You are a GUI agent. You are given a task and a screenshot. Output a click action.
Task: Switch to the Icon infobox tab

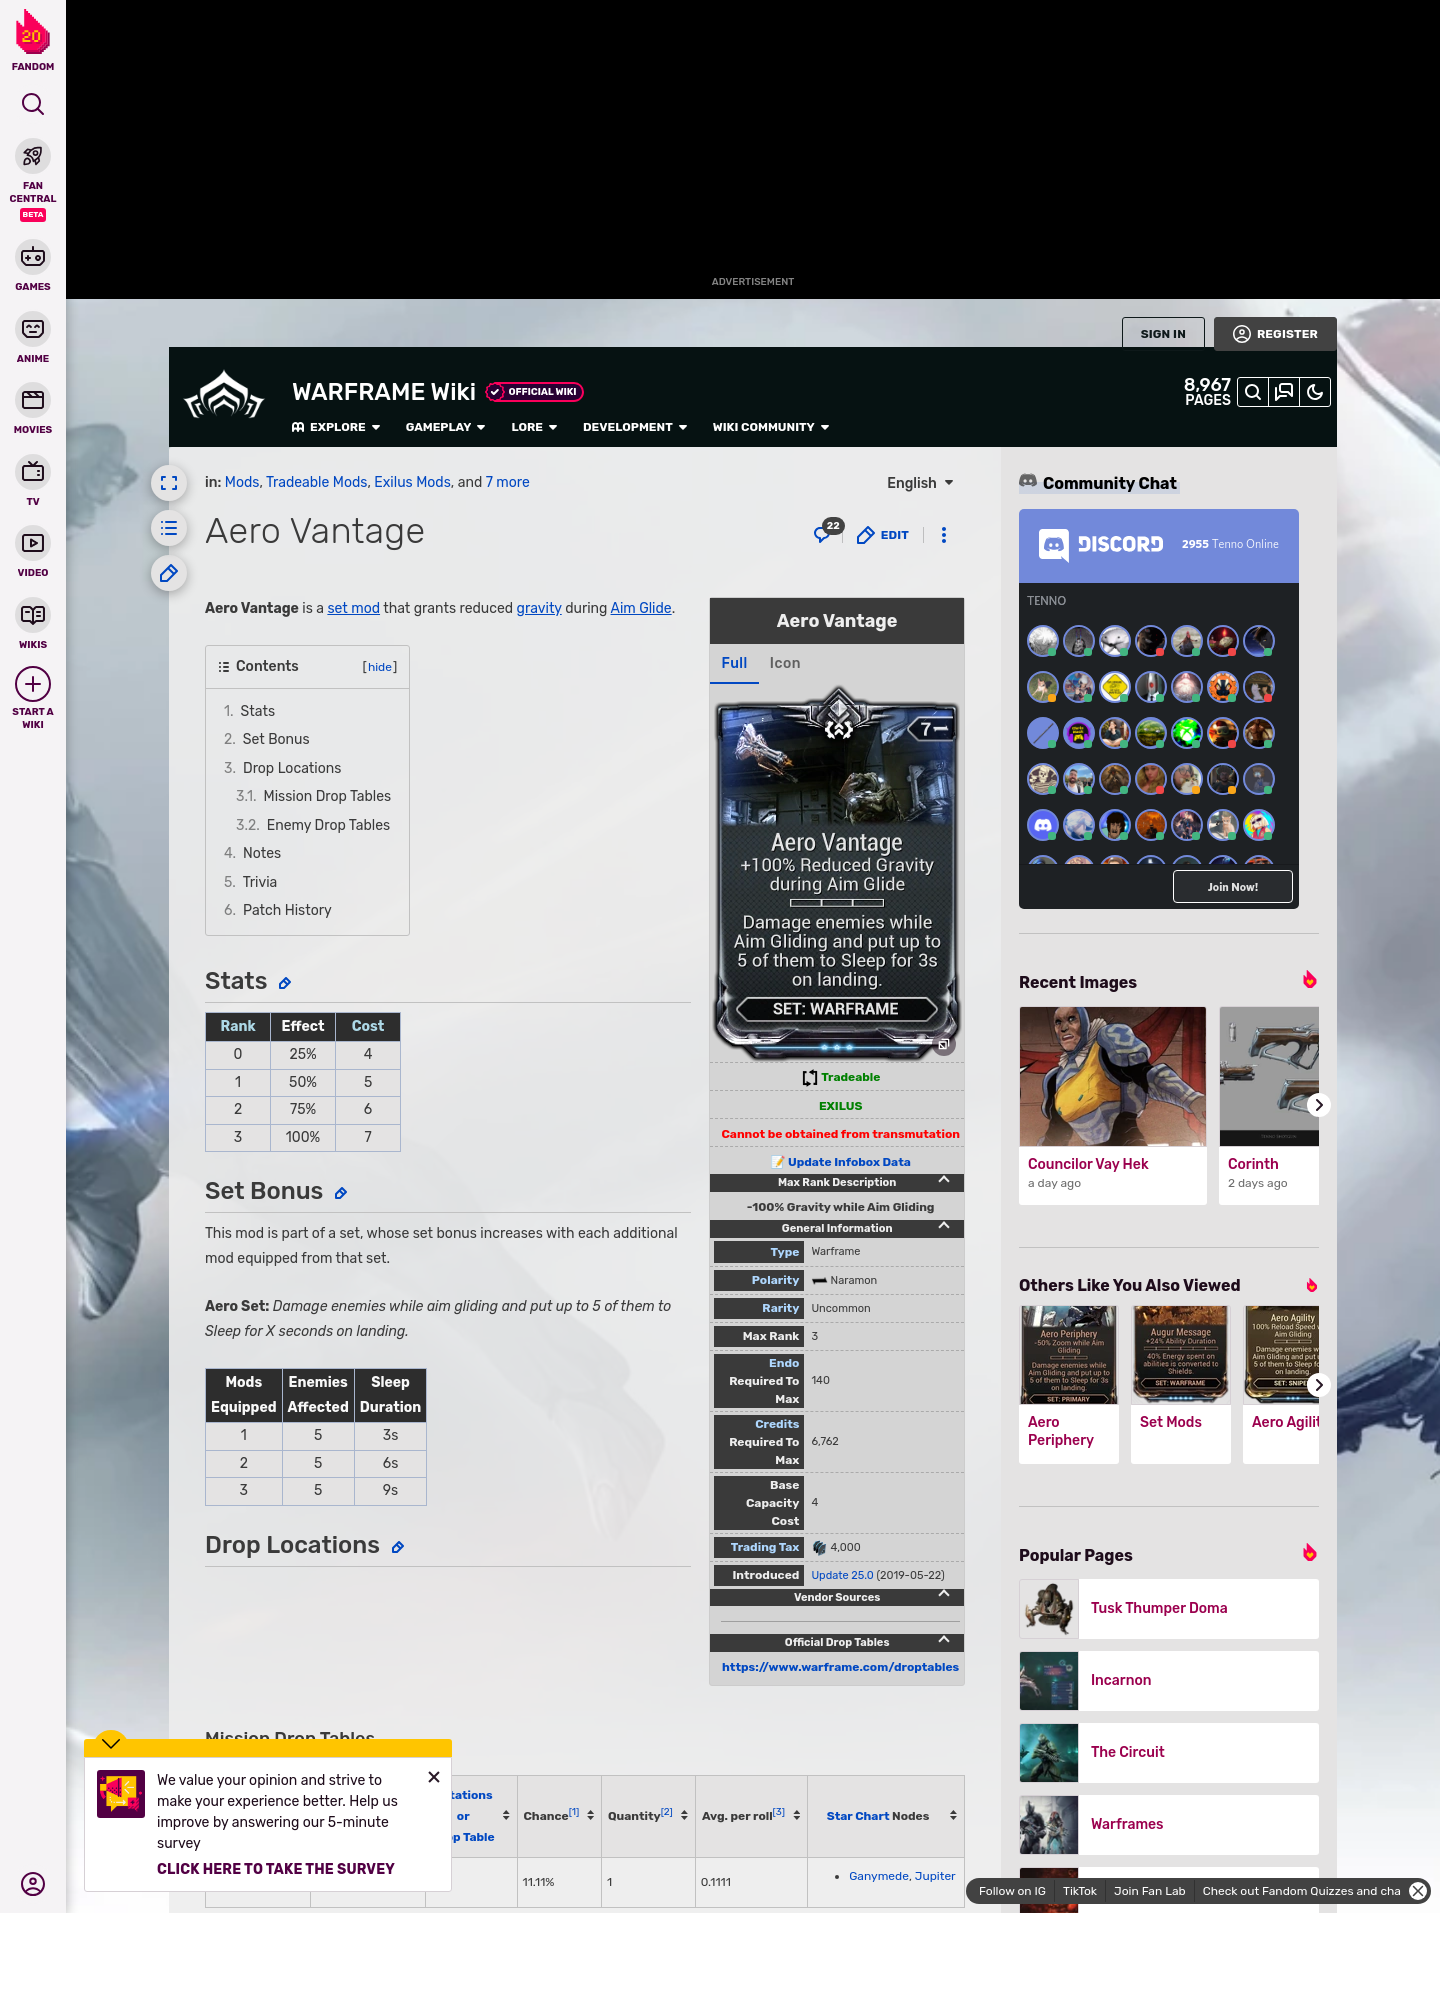click(x=785, y=663)
